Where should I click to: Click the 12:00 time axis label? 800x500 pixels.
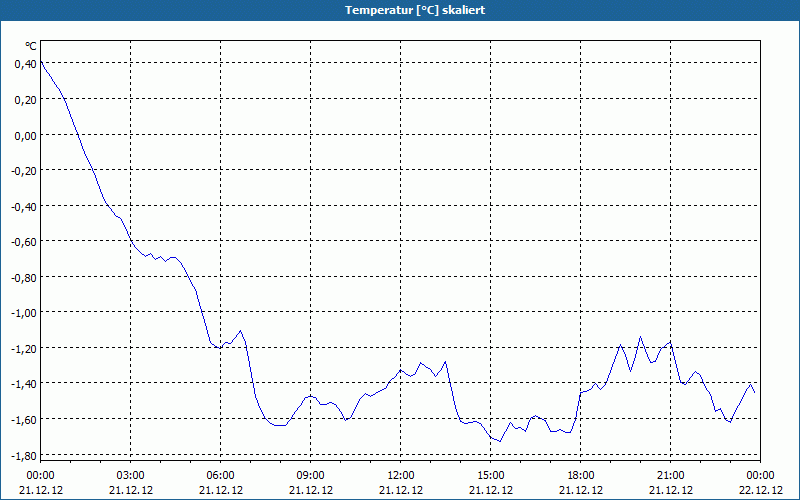[401, 476]
